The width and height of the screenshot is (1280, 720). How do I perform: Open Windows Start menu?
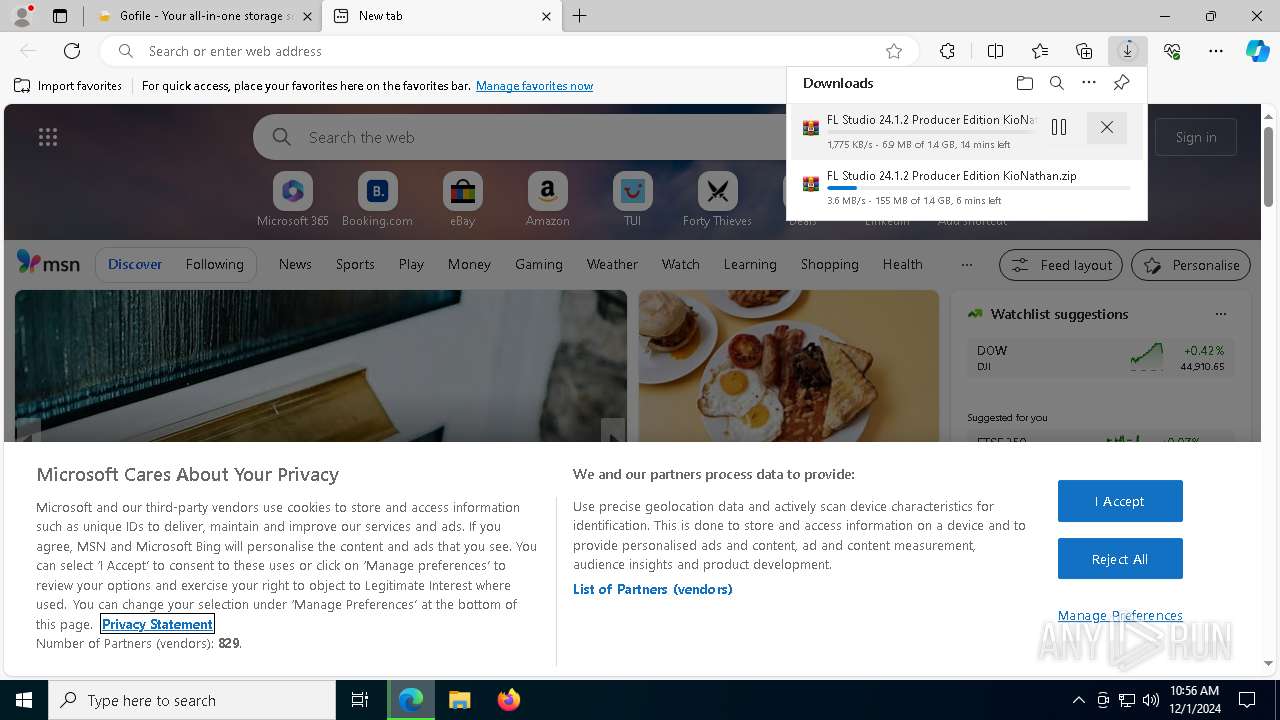pyautogui.click(x=24, y=700)
